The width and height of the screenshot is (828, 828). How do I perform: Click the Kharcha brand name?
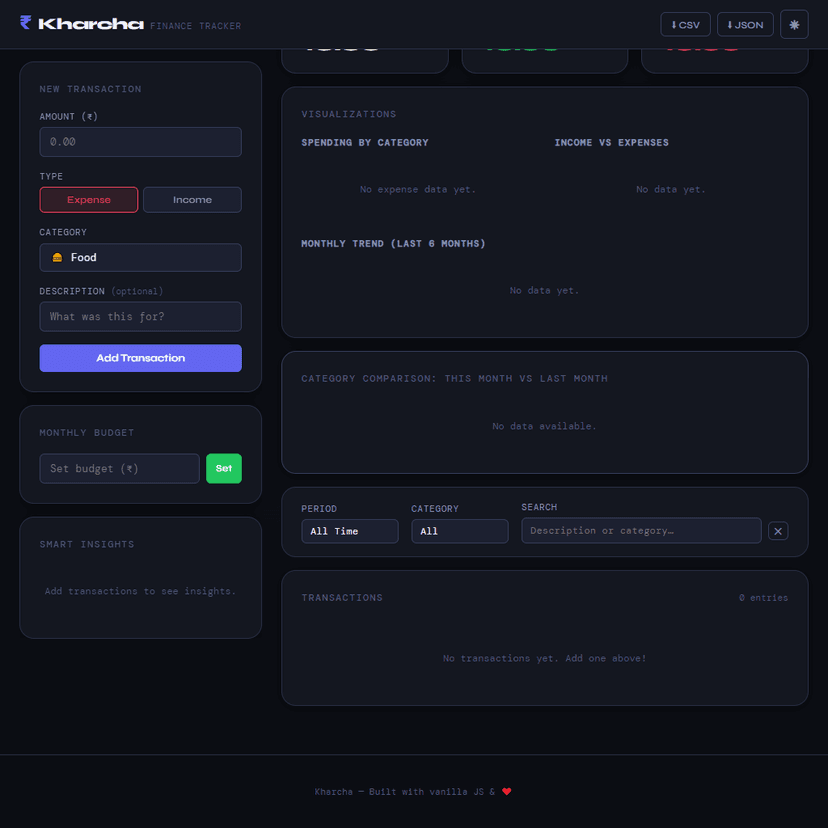coord(91,24)
